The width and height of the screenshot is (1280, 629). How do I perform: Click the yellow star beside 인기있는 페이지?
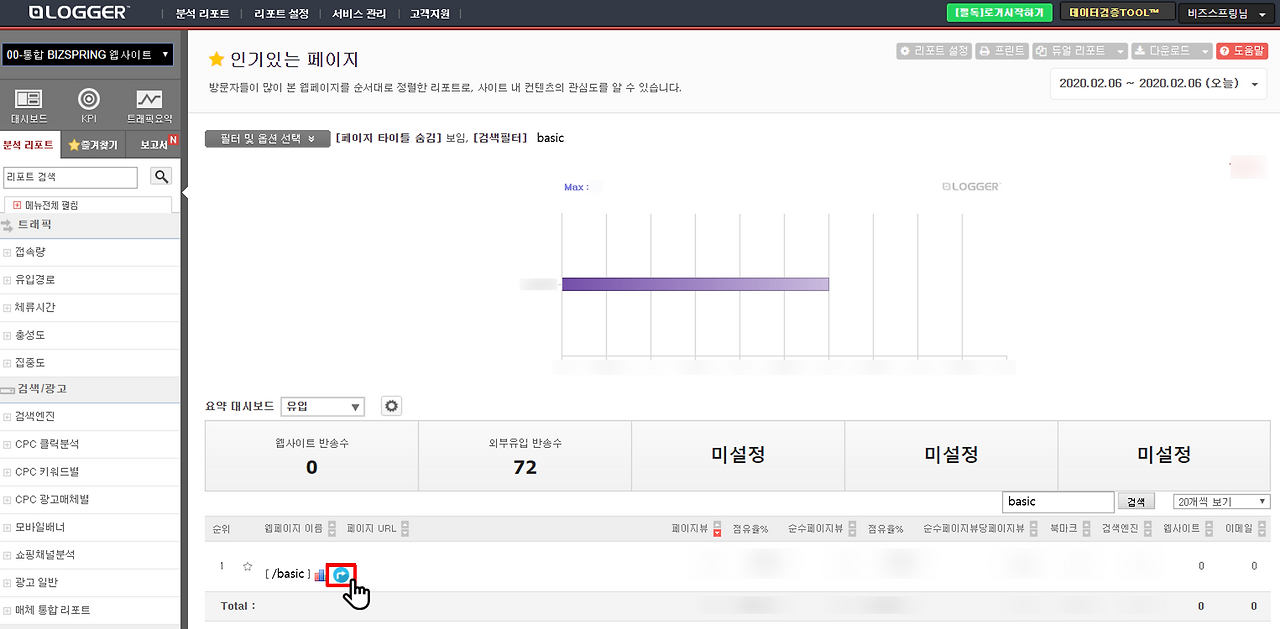(215, 60)
